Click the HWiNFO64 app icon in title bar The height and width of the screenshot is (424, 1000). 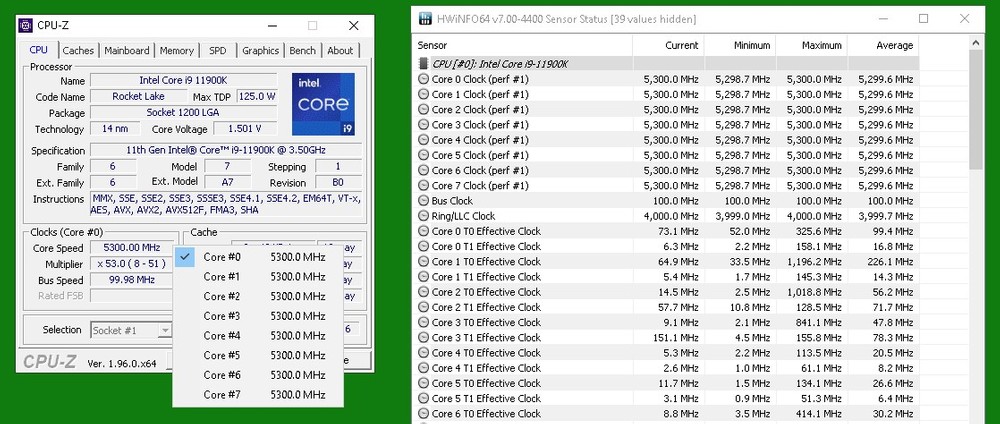pyautogui.click(x=425, y=19)
